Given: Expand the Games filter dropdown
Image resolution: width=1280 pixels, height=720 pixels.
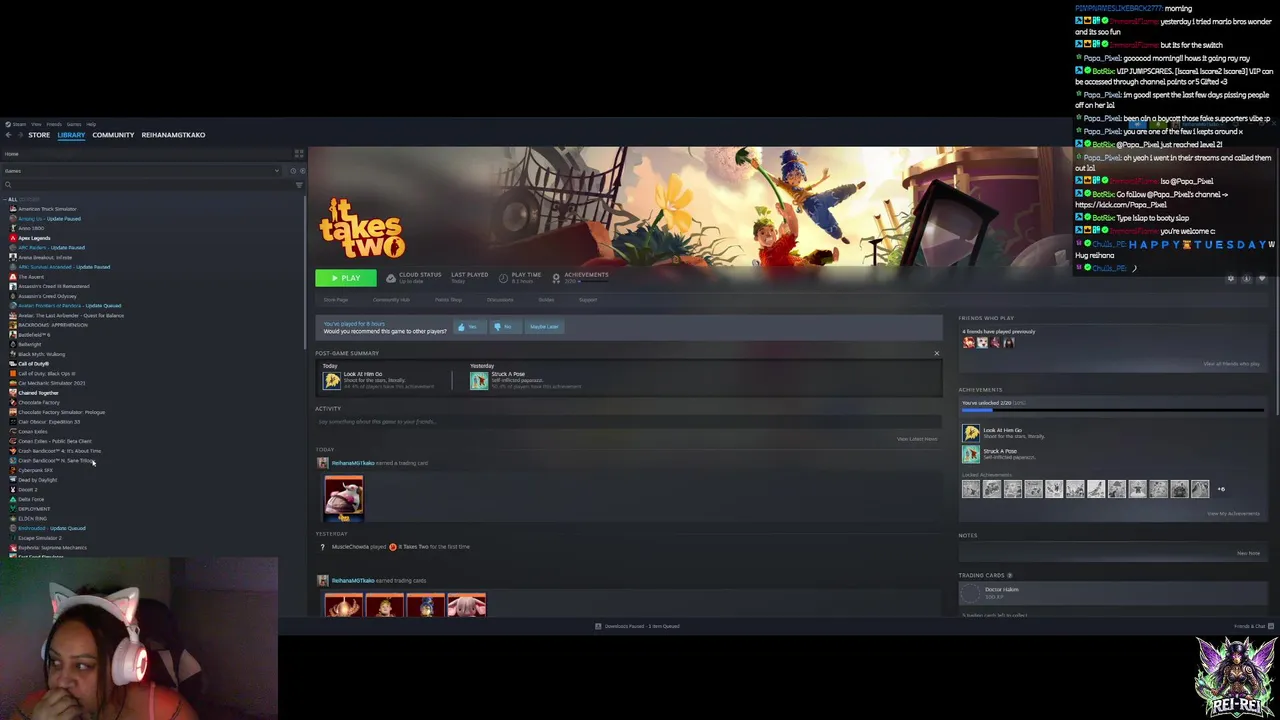Looking at the screenshot, I should click(x=141, y=171).
